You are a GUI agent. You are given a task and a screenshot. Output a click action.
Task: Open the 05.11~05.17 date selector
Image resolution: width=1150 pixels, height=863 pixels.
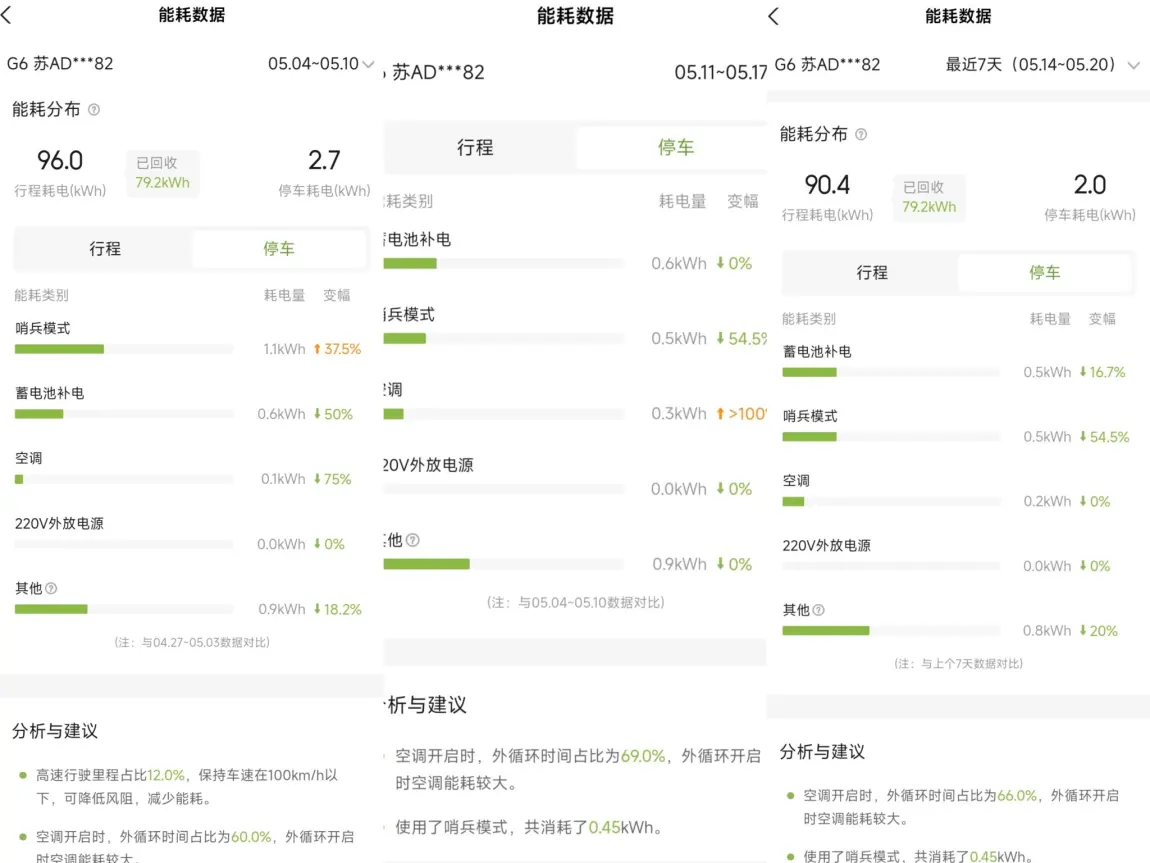tap(720, 73)
